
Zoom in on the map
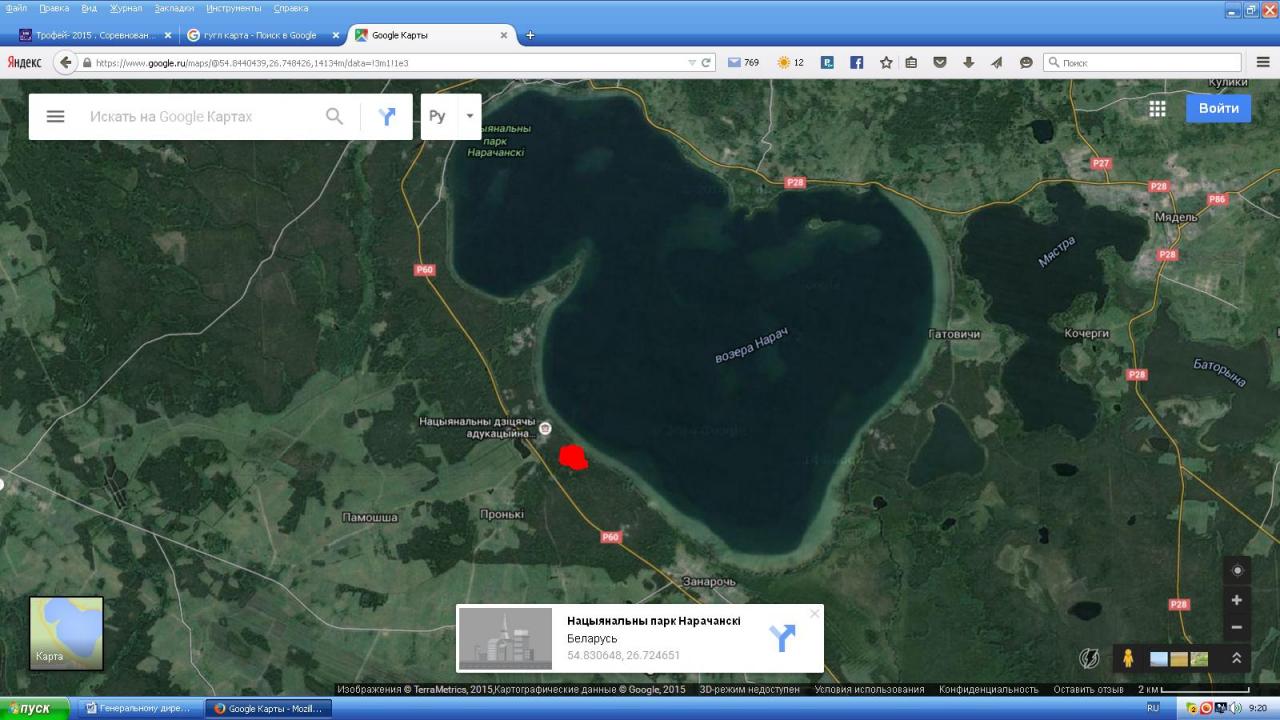pos(1237,600)
